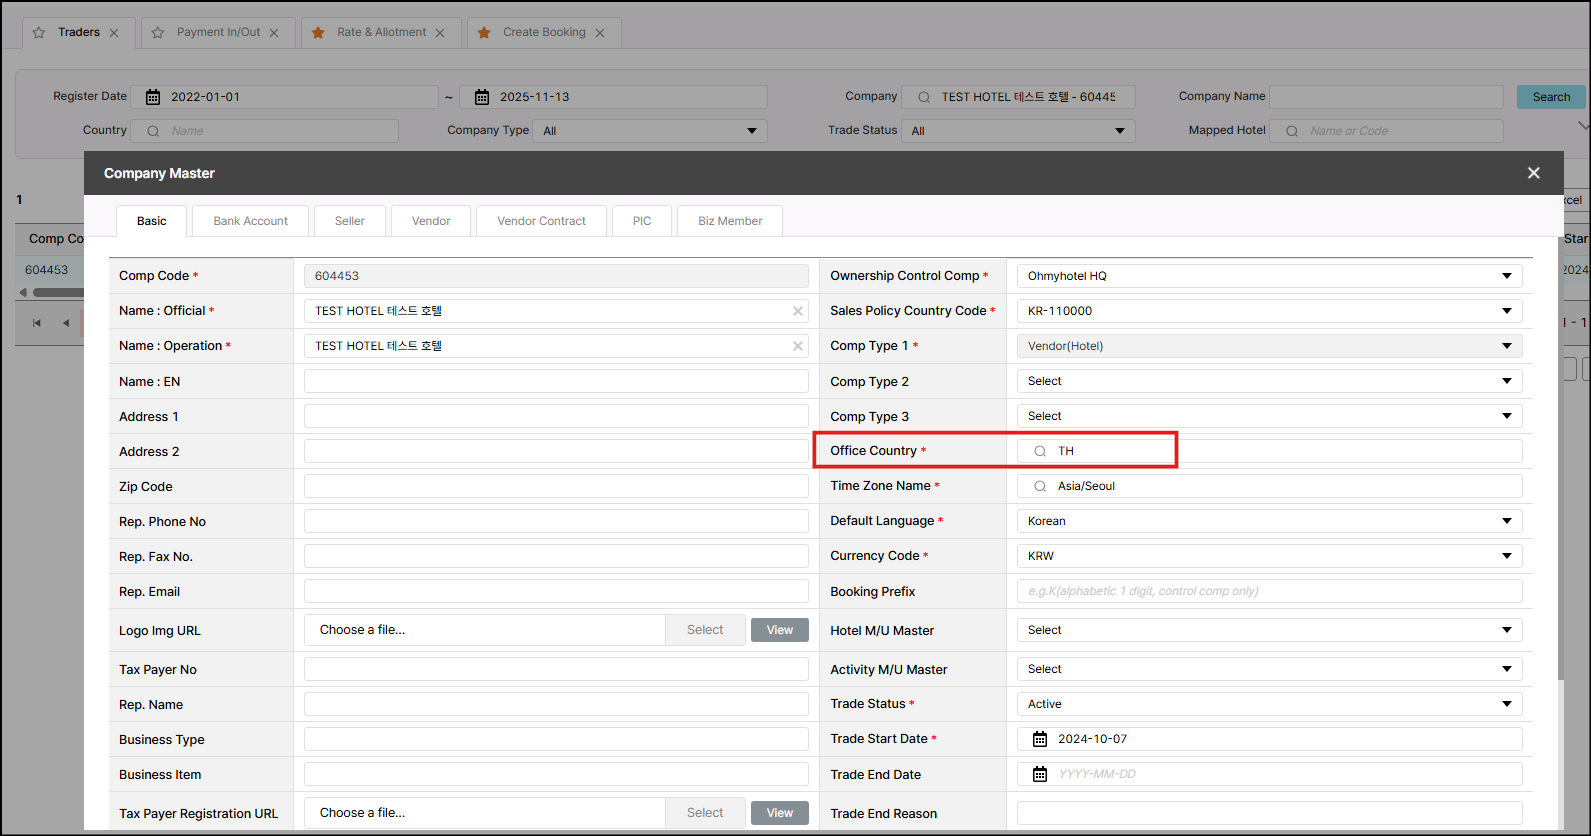This screenshot has height=836, width=1591.
Task: Open the Currency Code dropdown
Action: 1506,556
